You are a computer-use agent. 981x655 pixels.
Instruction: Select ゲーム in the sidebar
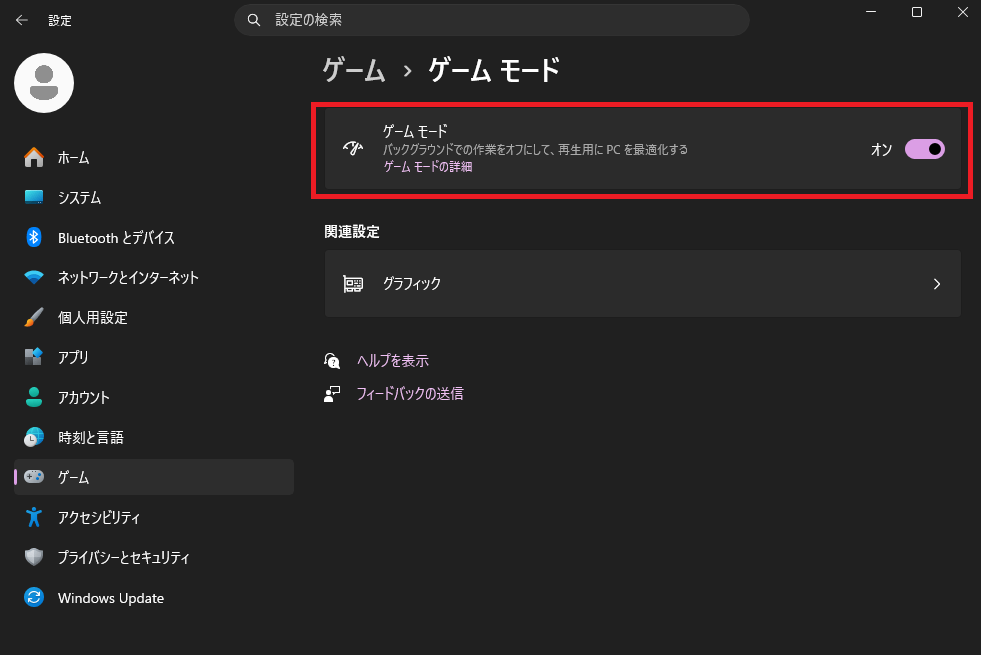click(x=74, y=477)
